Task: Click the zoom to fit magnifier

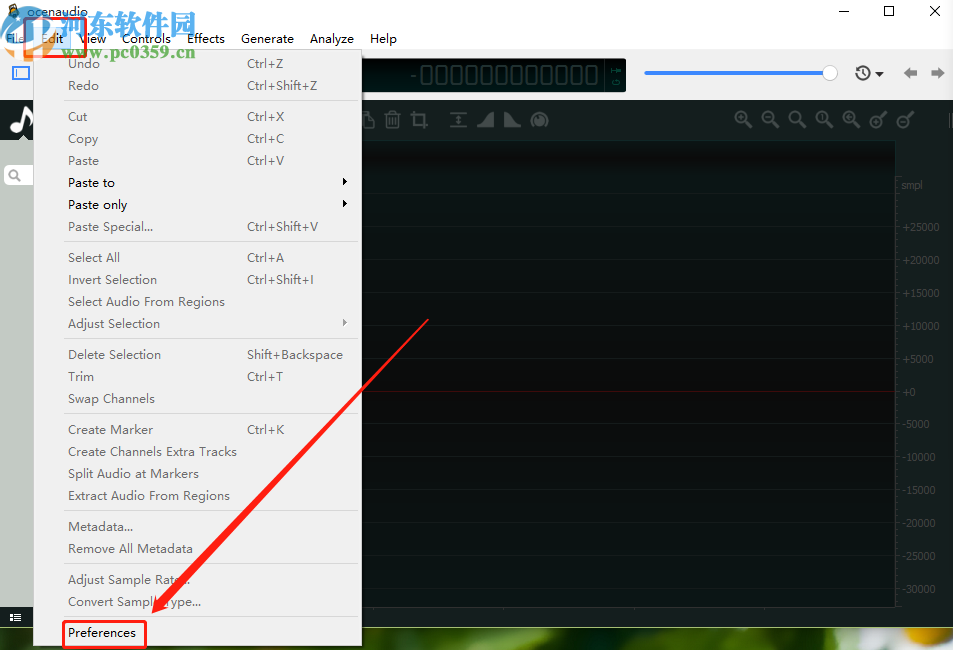Action: (x=797, y=119)
